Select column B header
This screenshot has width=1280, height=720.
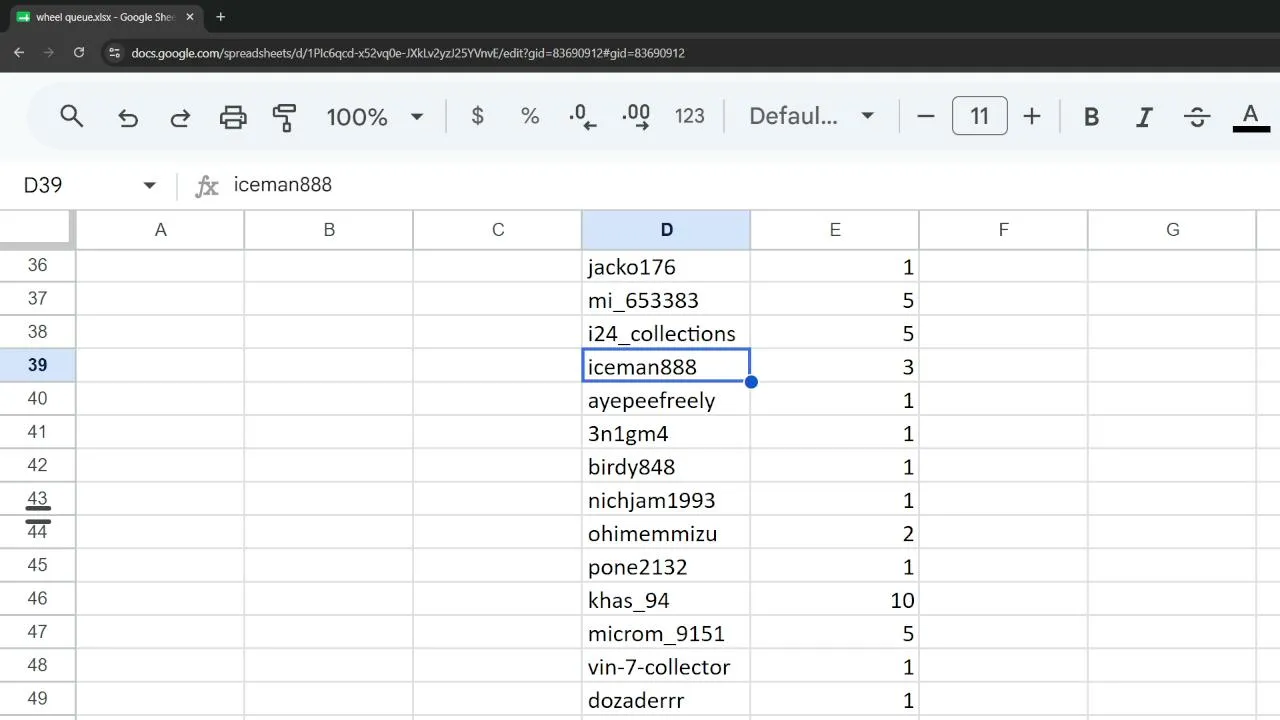click(x=329, y=230)
